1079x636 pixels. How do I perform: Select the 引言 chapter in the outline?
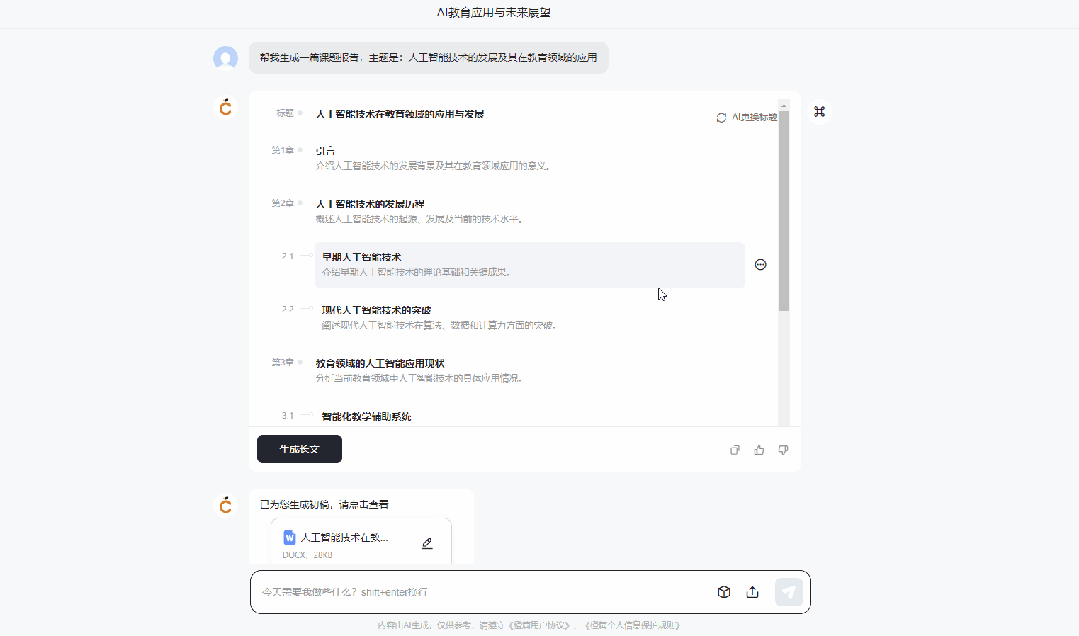coord(326,150)
